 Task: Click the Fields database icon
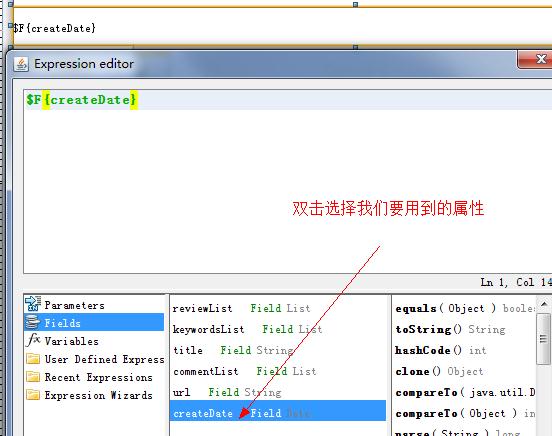33,322
